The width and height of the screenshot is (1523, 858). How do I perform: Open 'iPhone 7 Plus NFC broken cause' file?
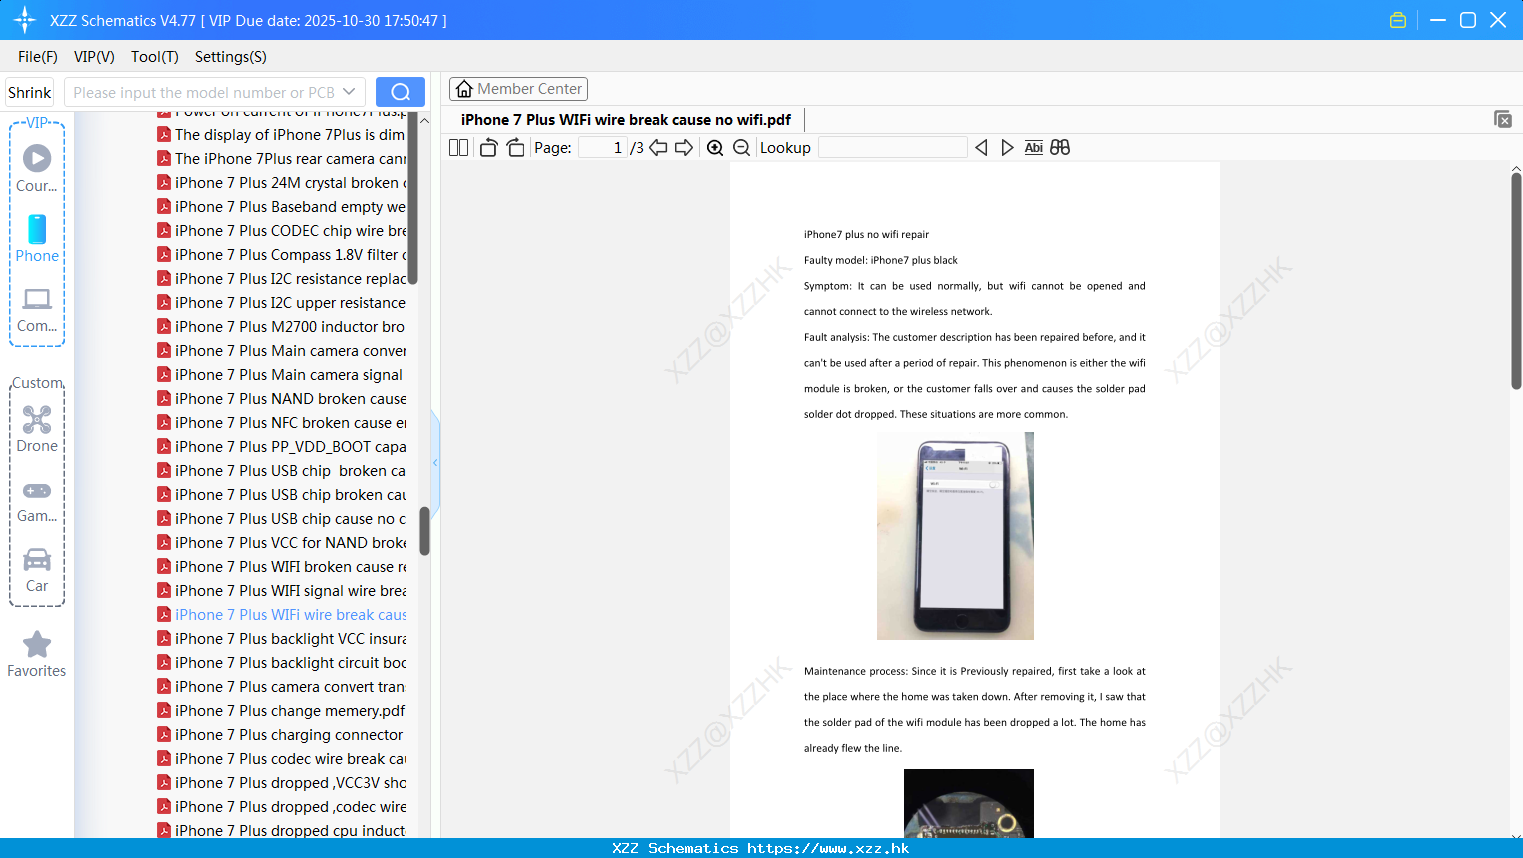(x=281, y=423)
